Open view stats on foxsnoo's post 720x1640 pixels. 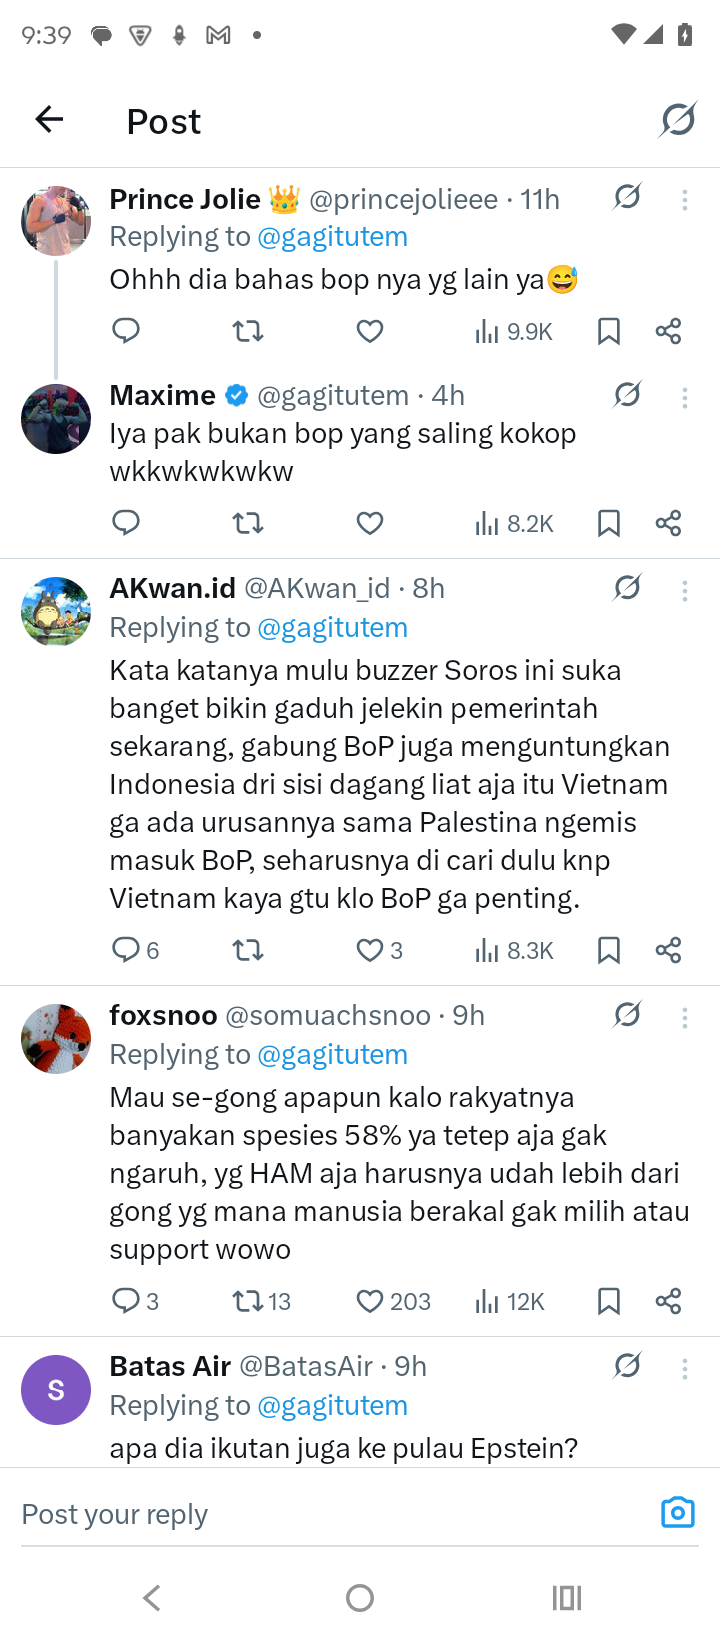coord(510,1301)
